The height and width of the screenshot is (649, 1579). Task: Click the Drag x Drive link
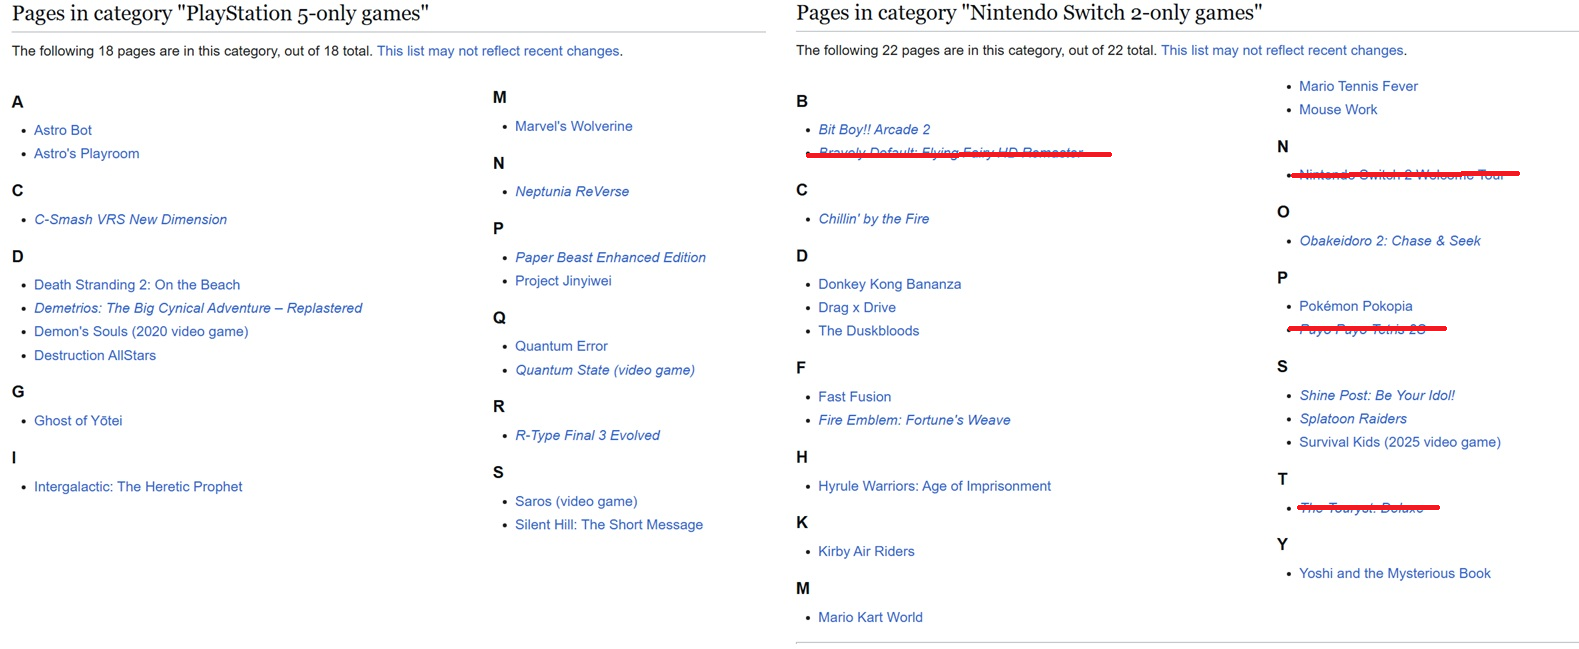[857, 307]
